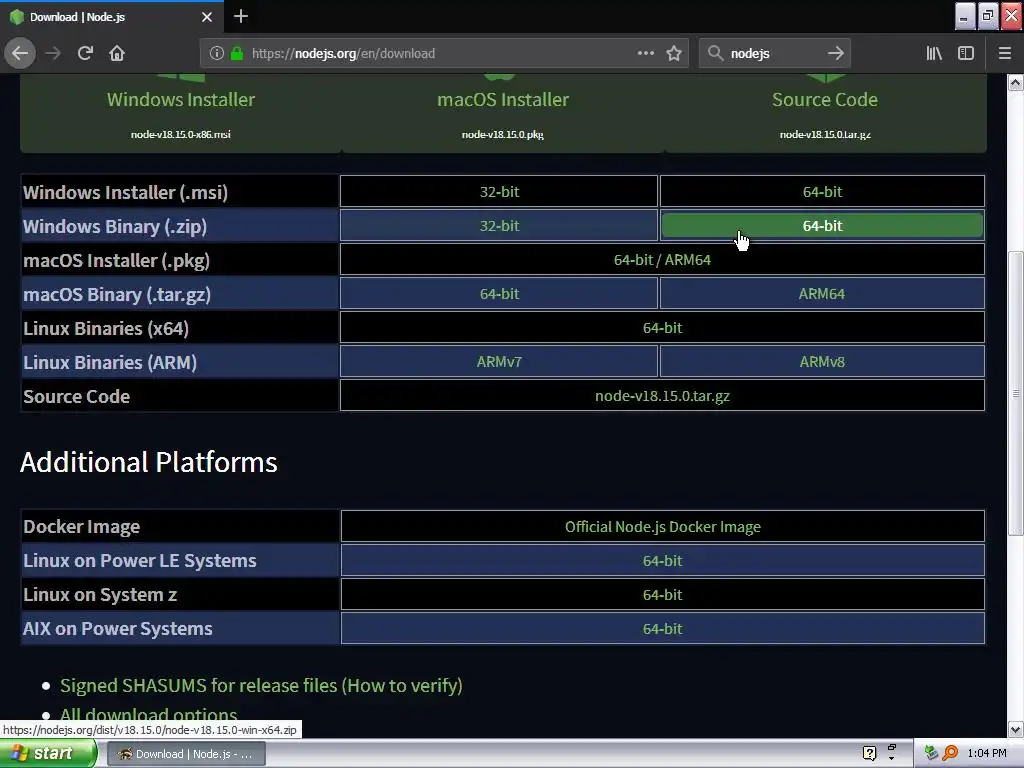Go back with the browser back arrow
This screenshot has width=1024, height=768.
[x=20, y=53]
